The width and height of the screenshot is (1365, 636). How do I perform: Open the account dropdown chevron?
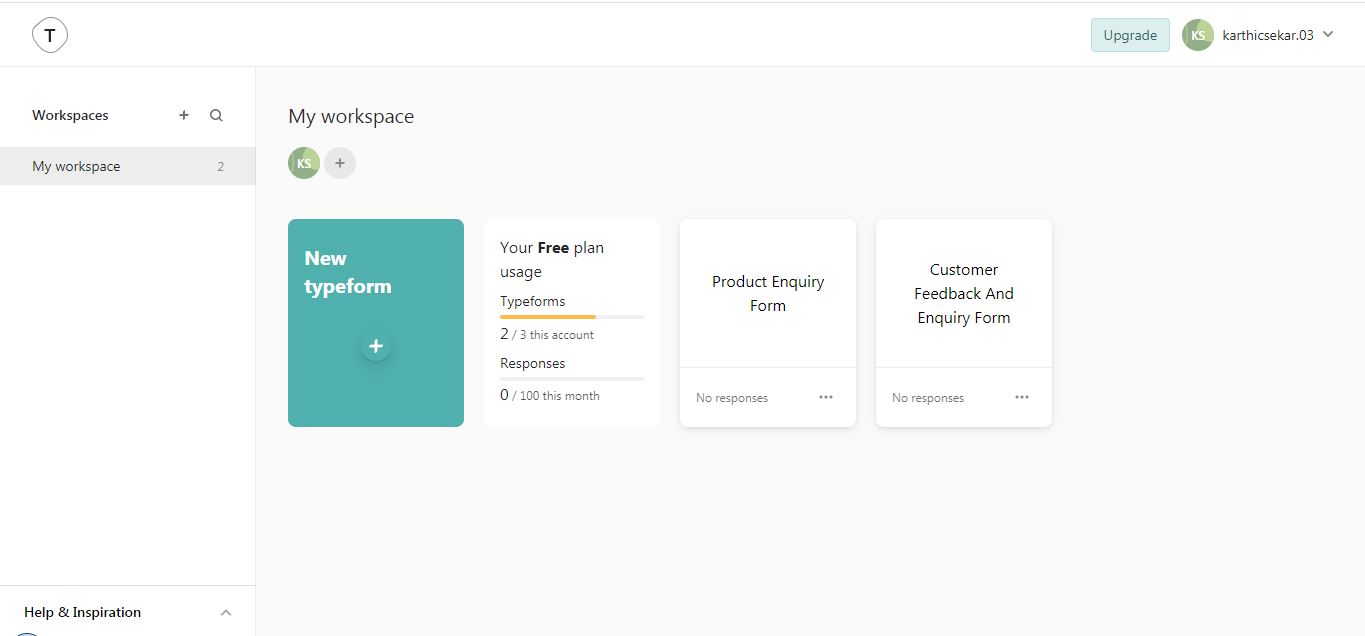pos(1328,34)
